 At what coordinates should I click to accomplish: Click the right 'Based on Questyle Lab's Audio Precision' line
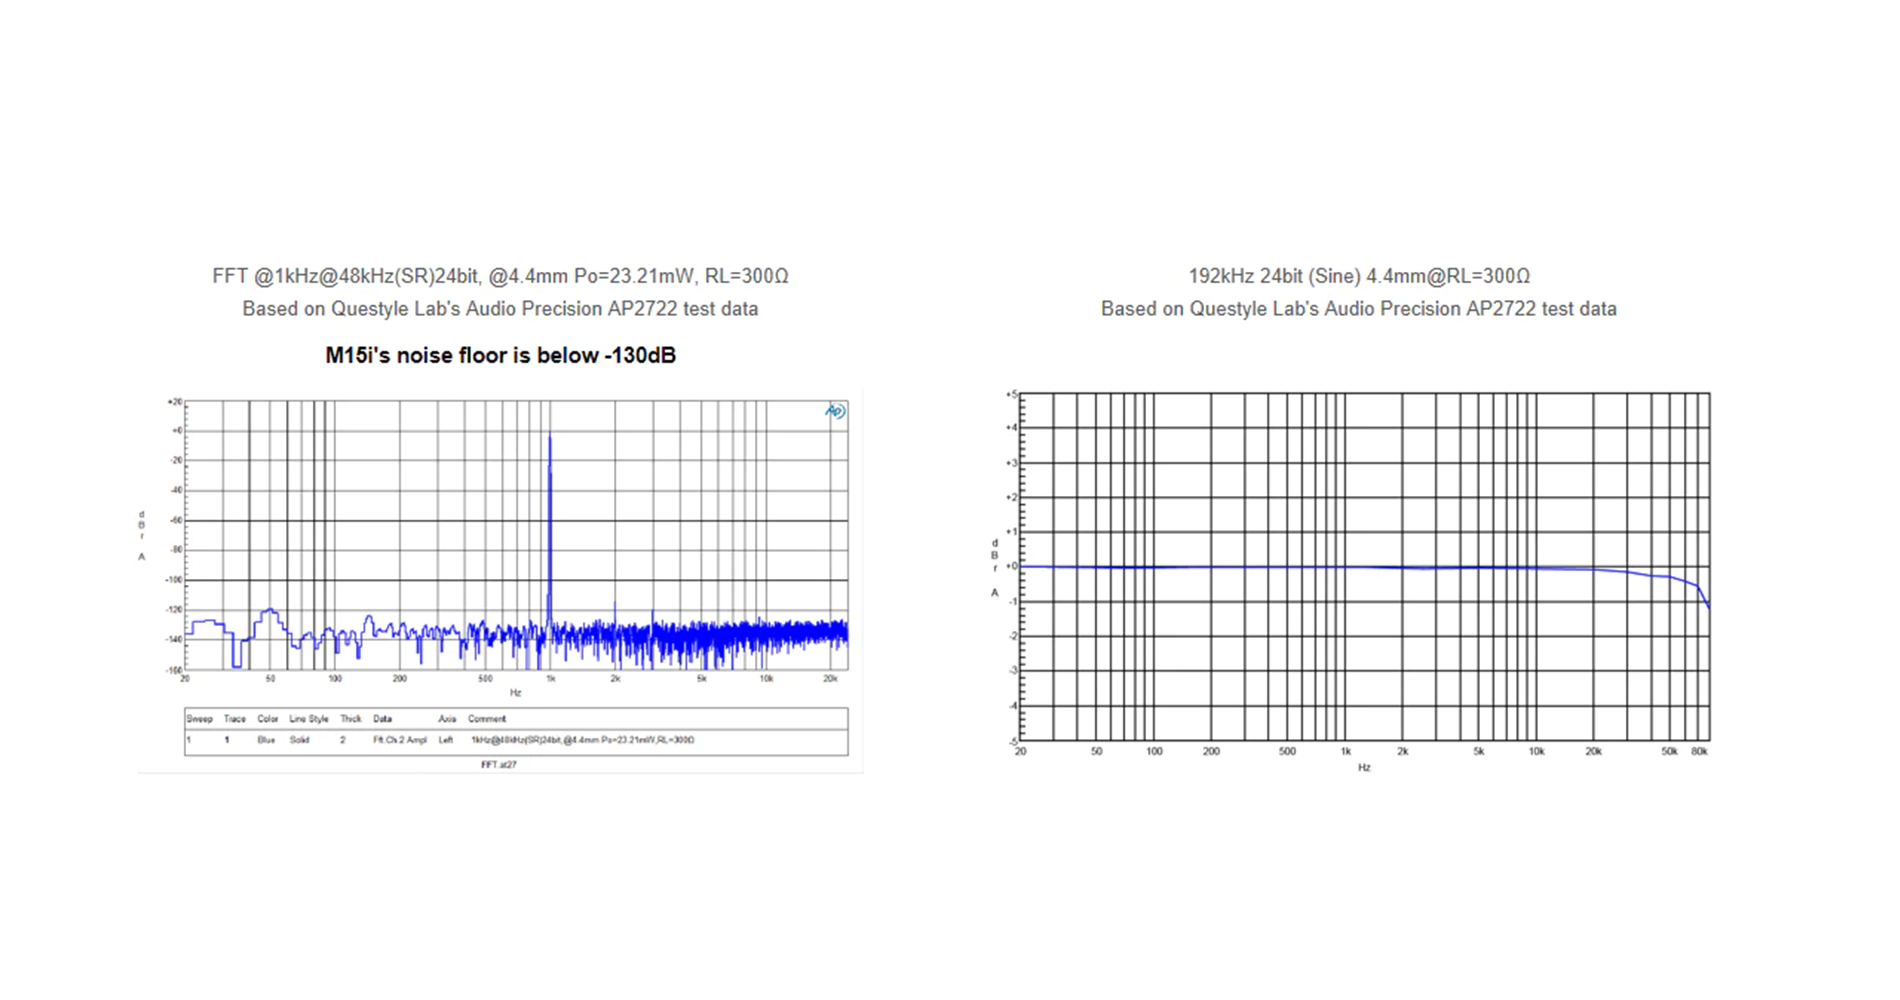(1359, 309)
